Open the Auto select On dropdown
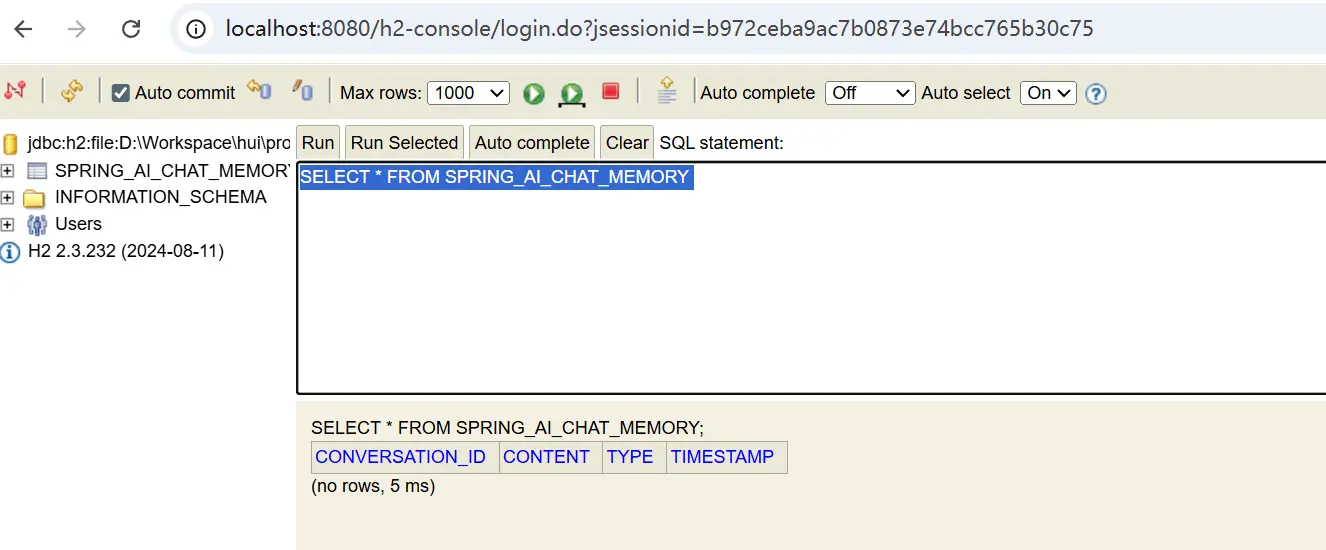Screen dimensions: 1326x550 pyautogui.click(x=1047, y=93)
